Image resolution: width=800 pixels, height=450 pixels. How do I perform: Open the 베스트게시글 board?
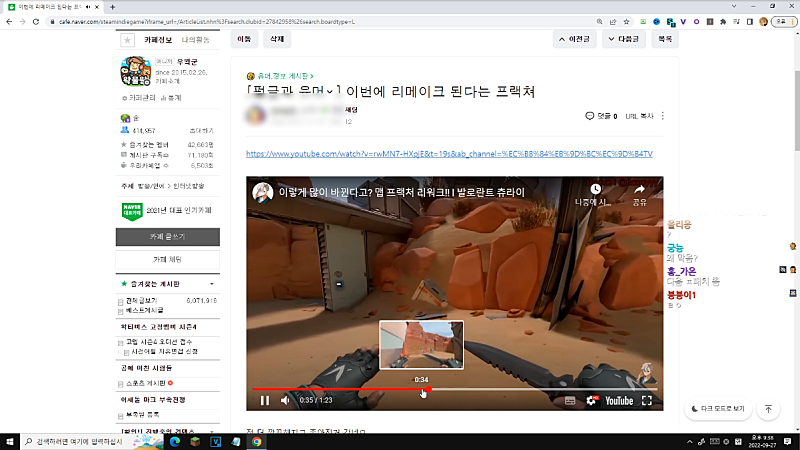coord(144,310)
